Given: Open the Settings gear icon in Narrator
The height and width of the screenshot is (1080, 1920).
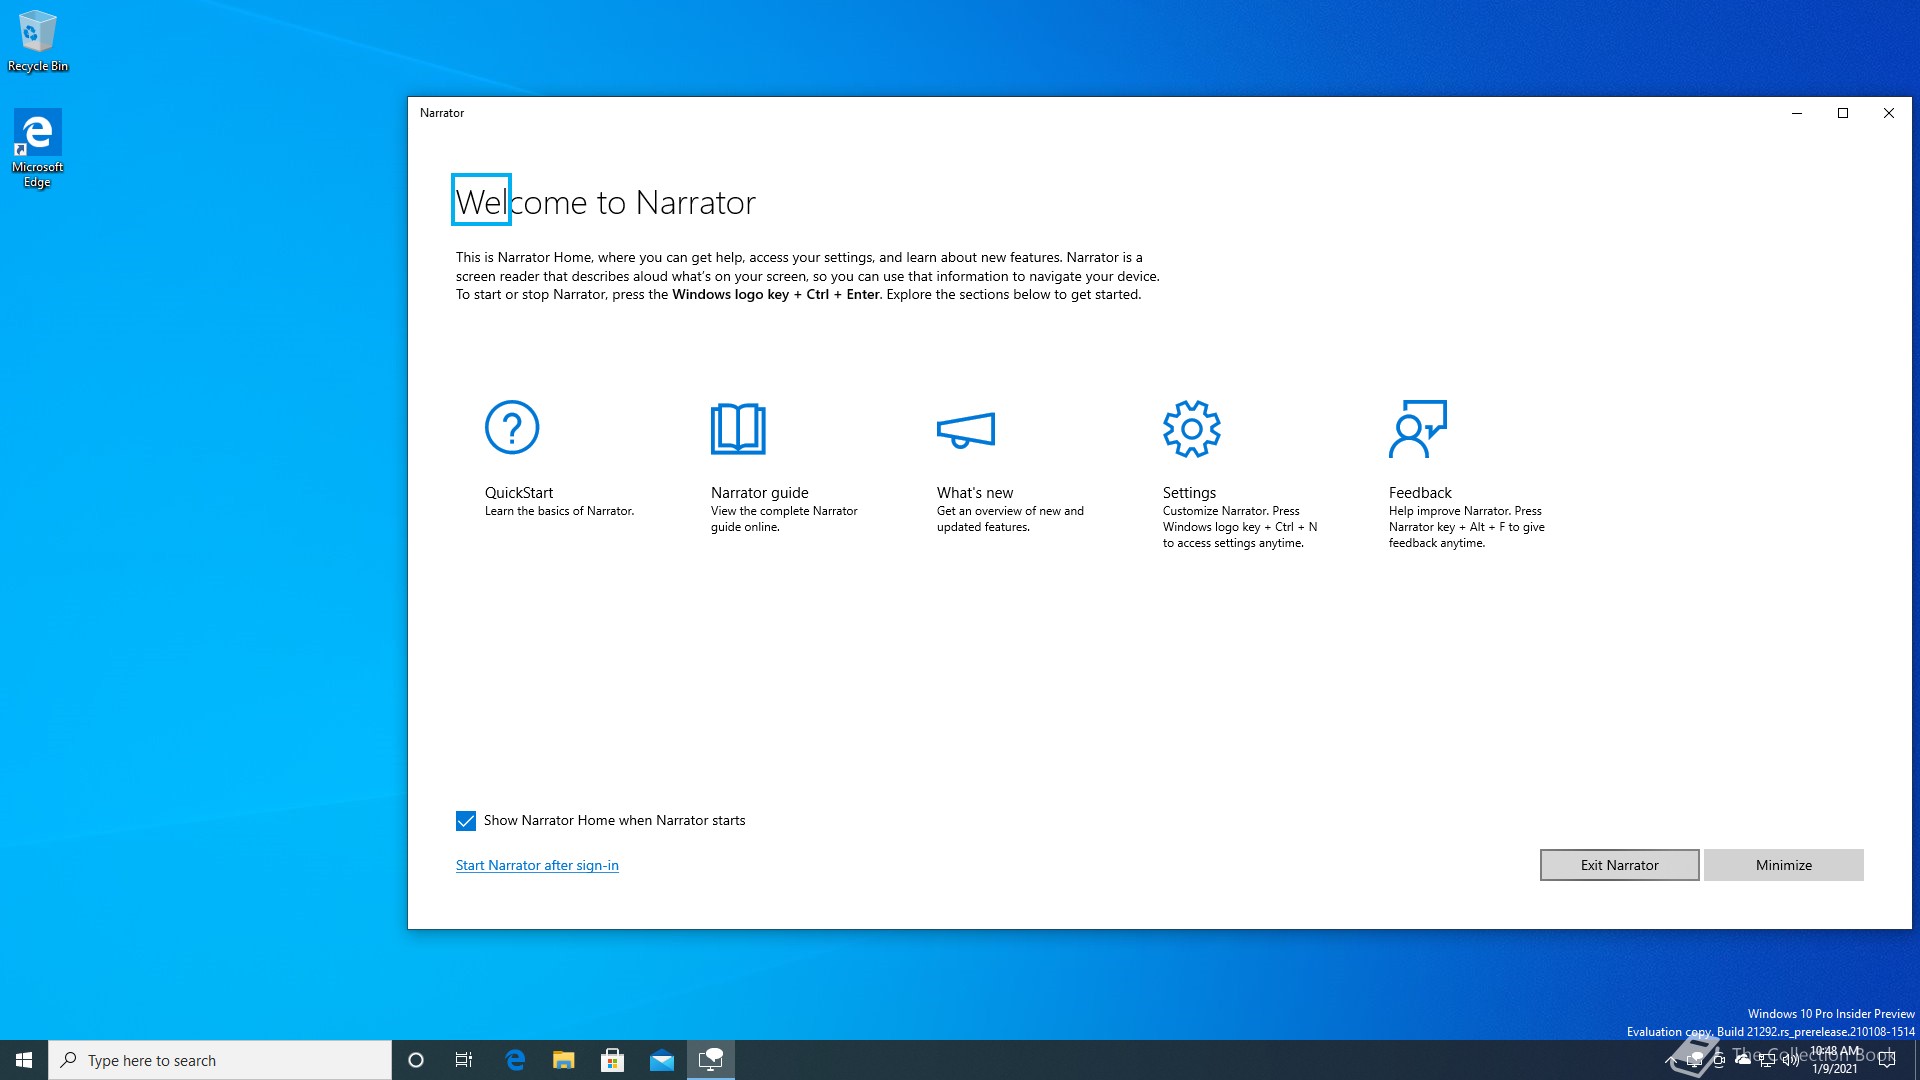Looking at the screenshot, I should pyautogui.click(x=1191, y=428).
